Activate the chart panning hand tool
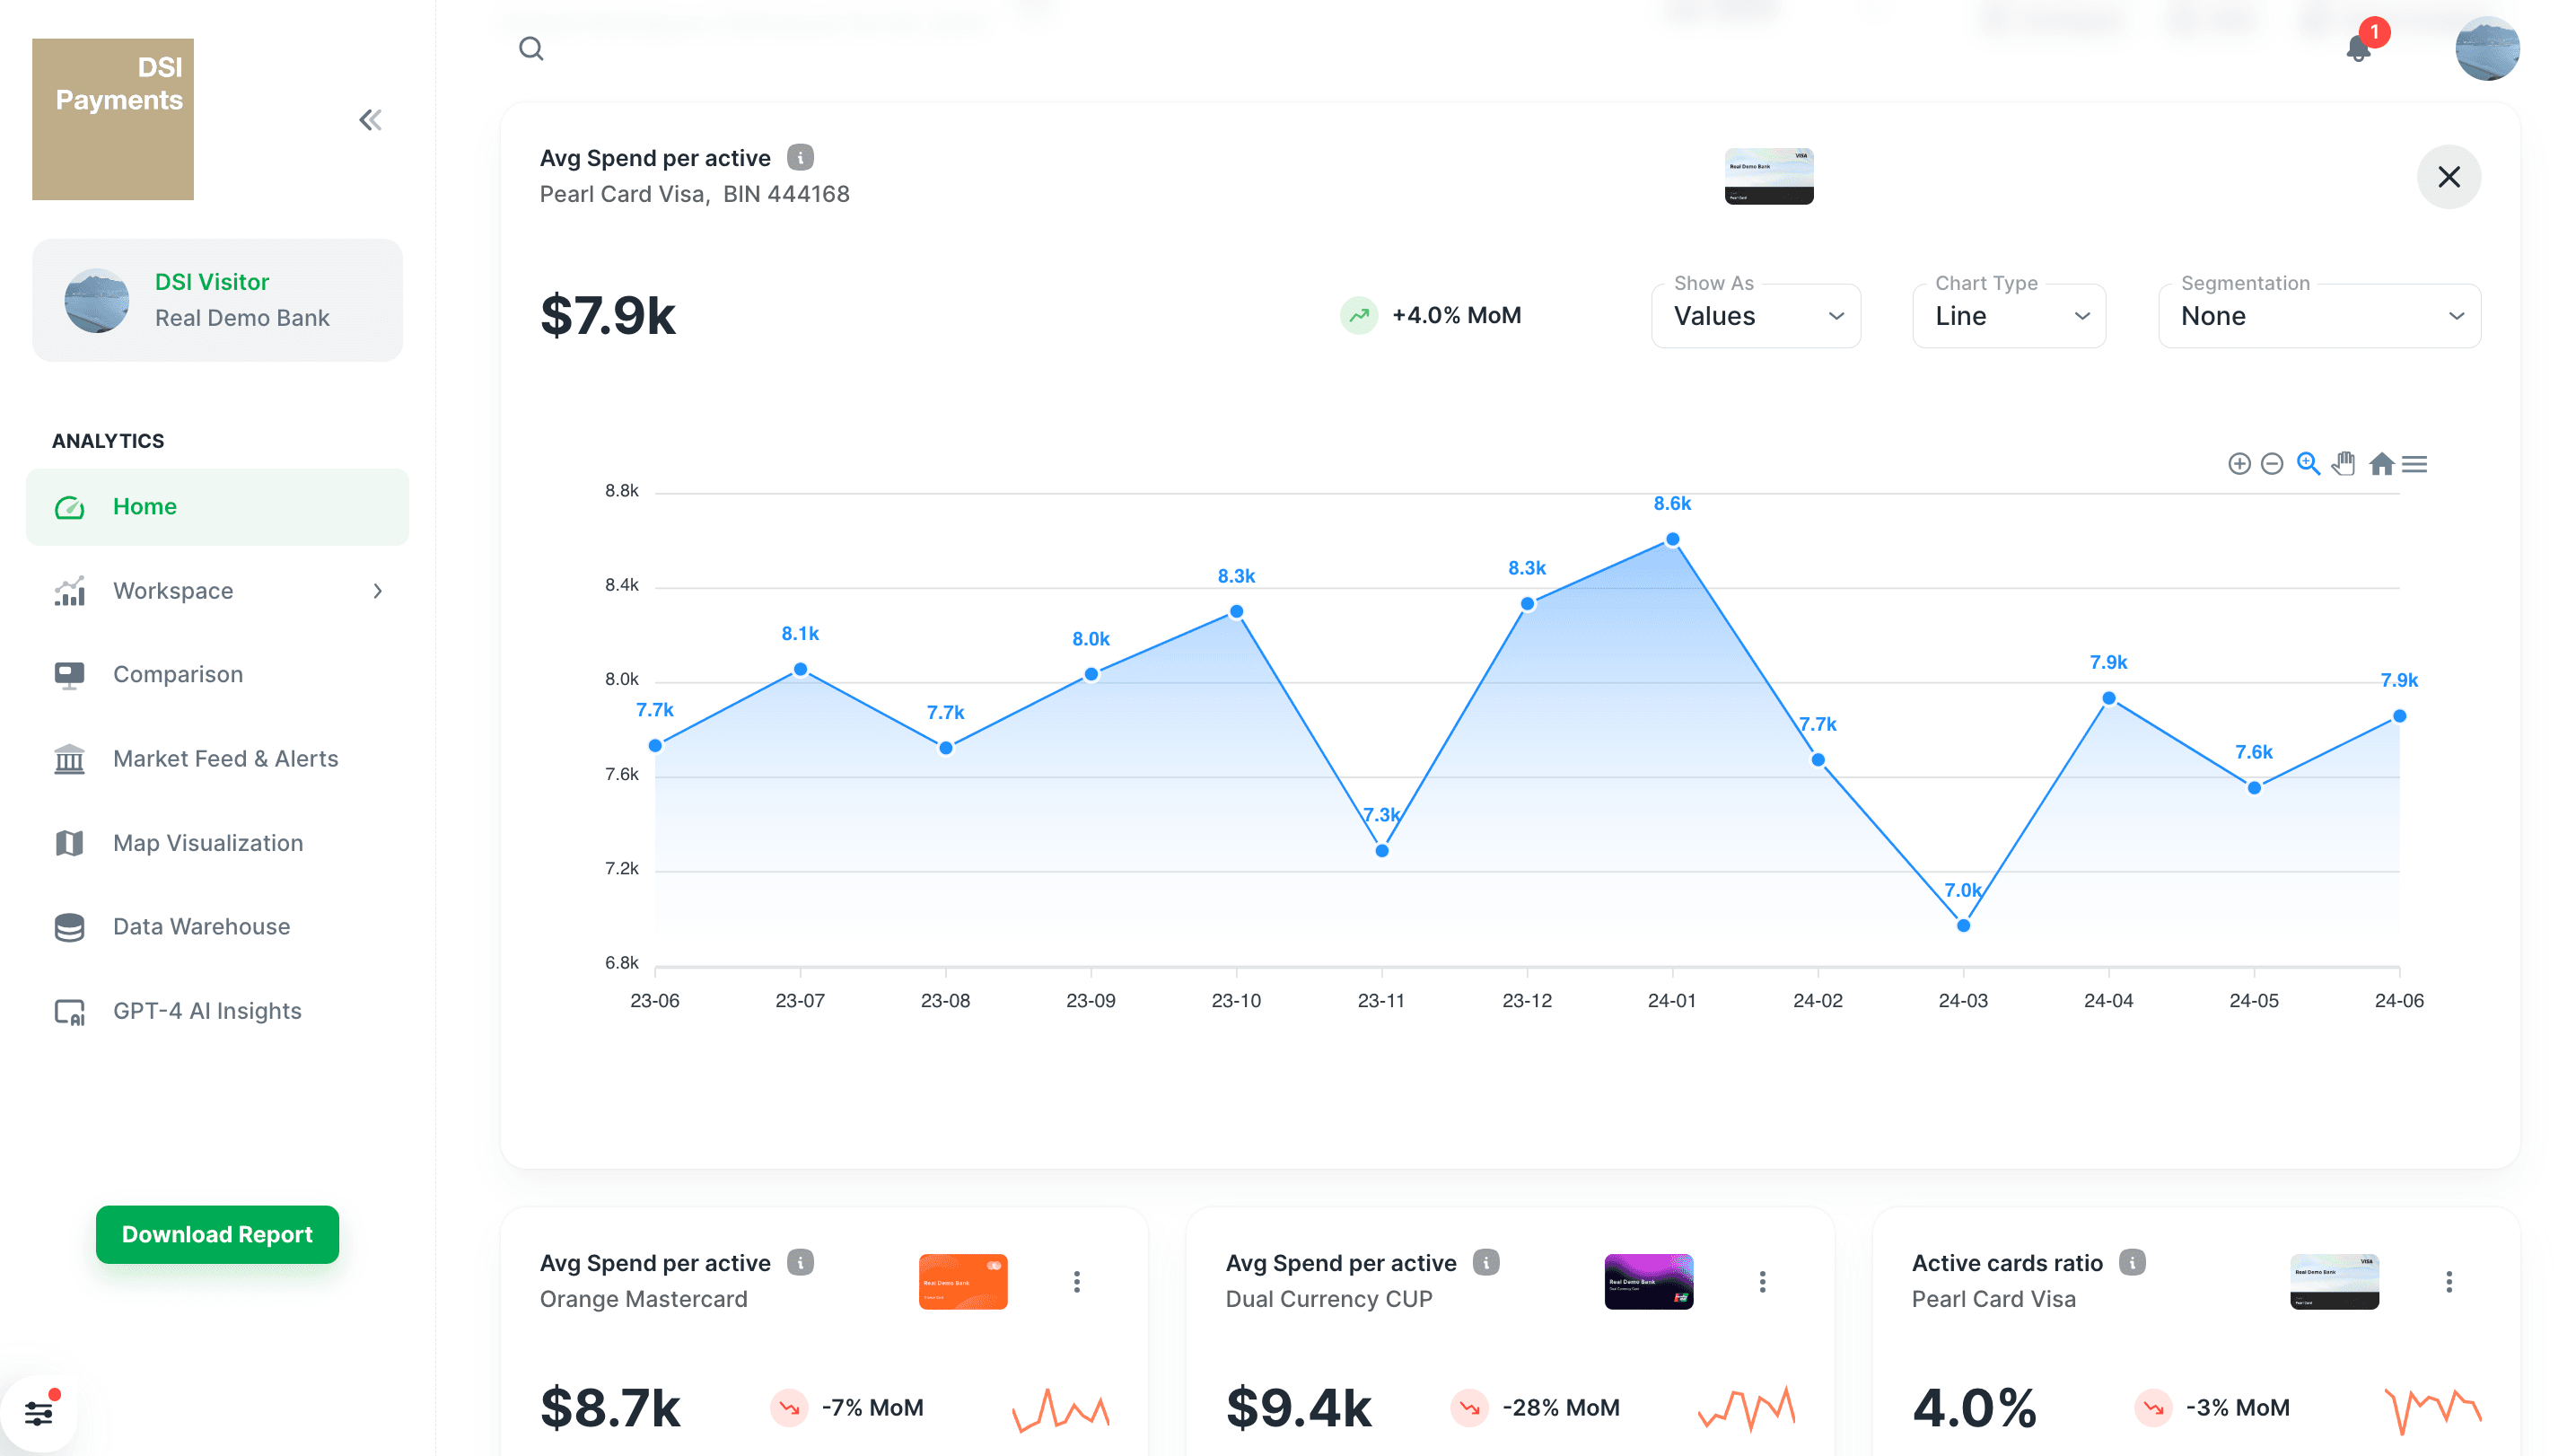Image resolution: width=2576 pixels, height=1456 pixels. pyautogui.click(x=2343, y=464)
